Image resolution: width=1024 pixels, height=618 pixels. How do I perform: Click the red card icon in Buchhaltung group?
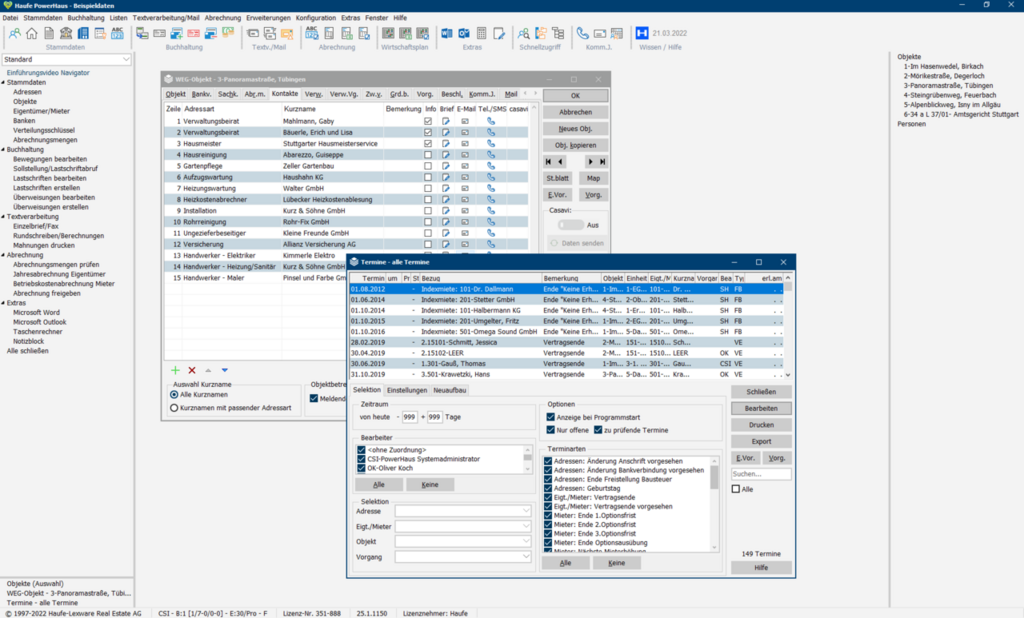[x=194, y=33]
